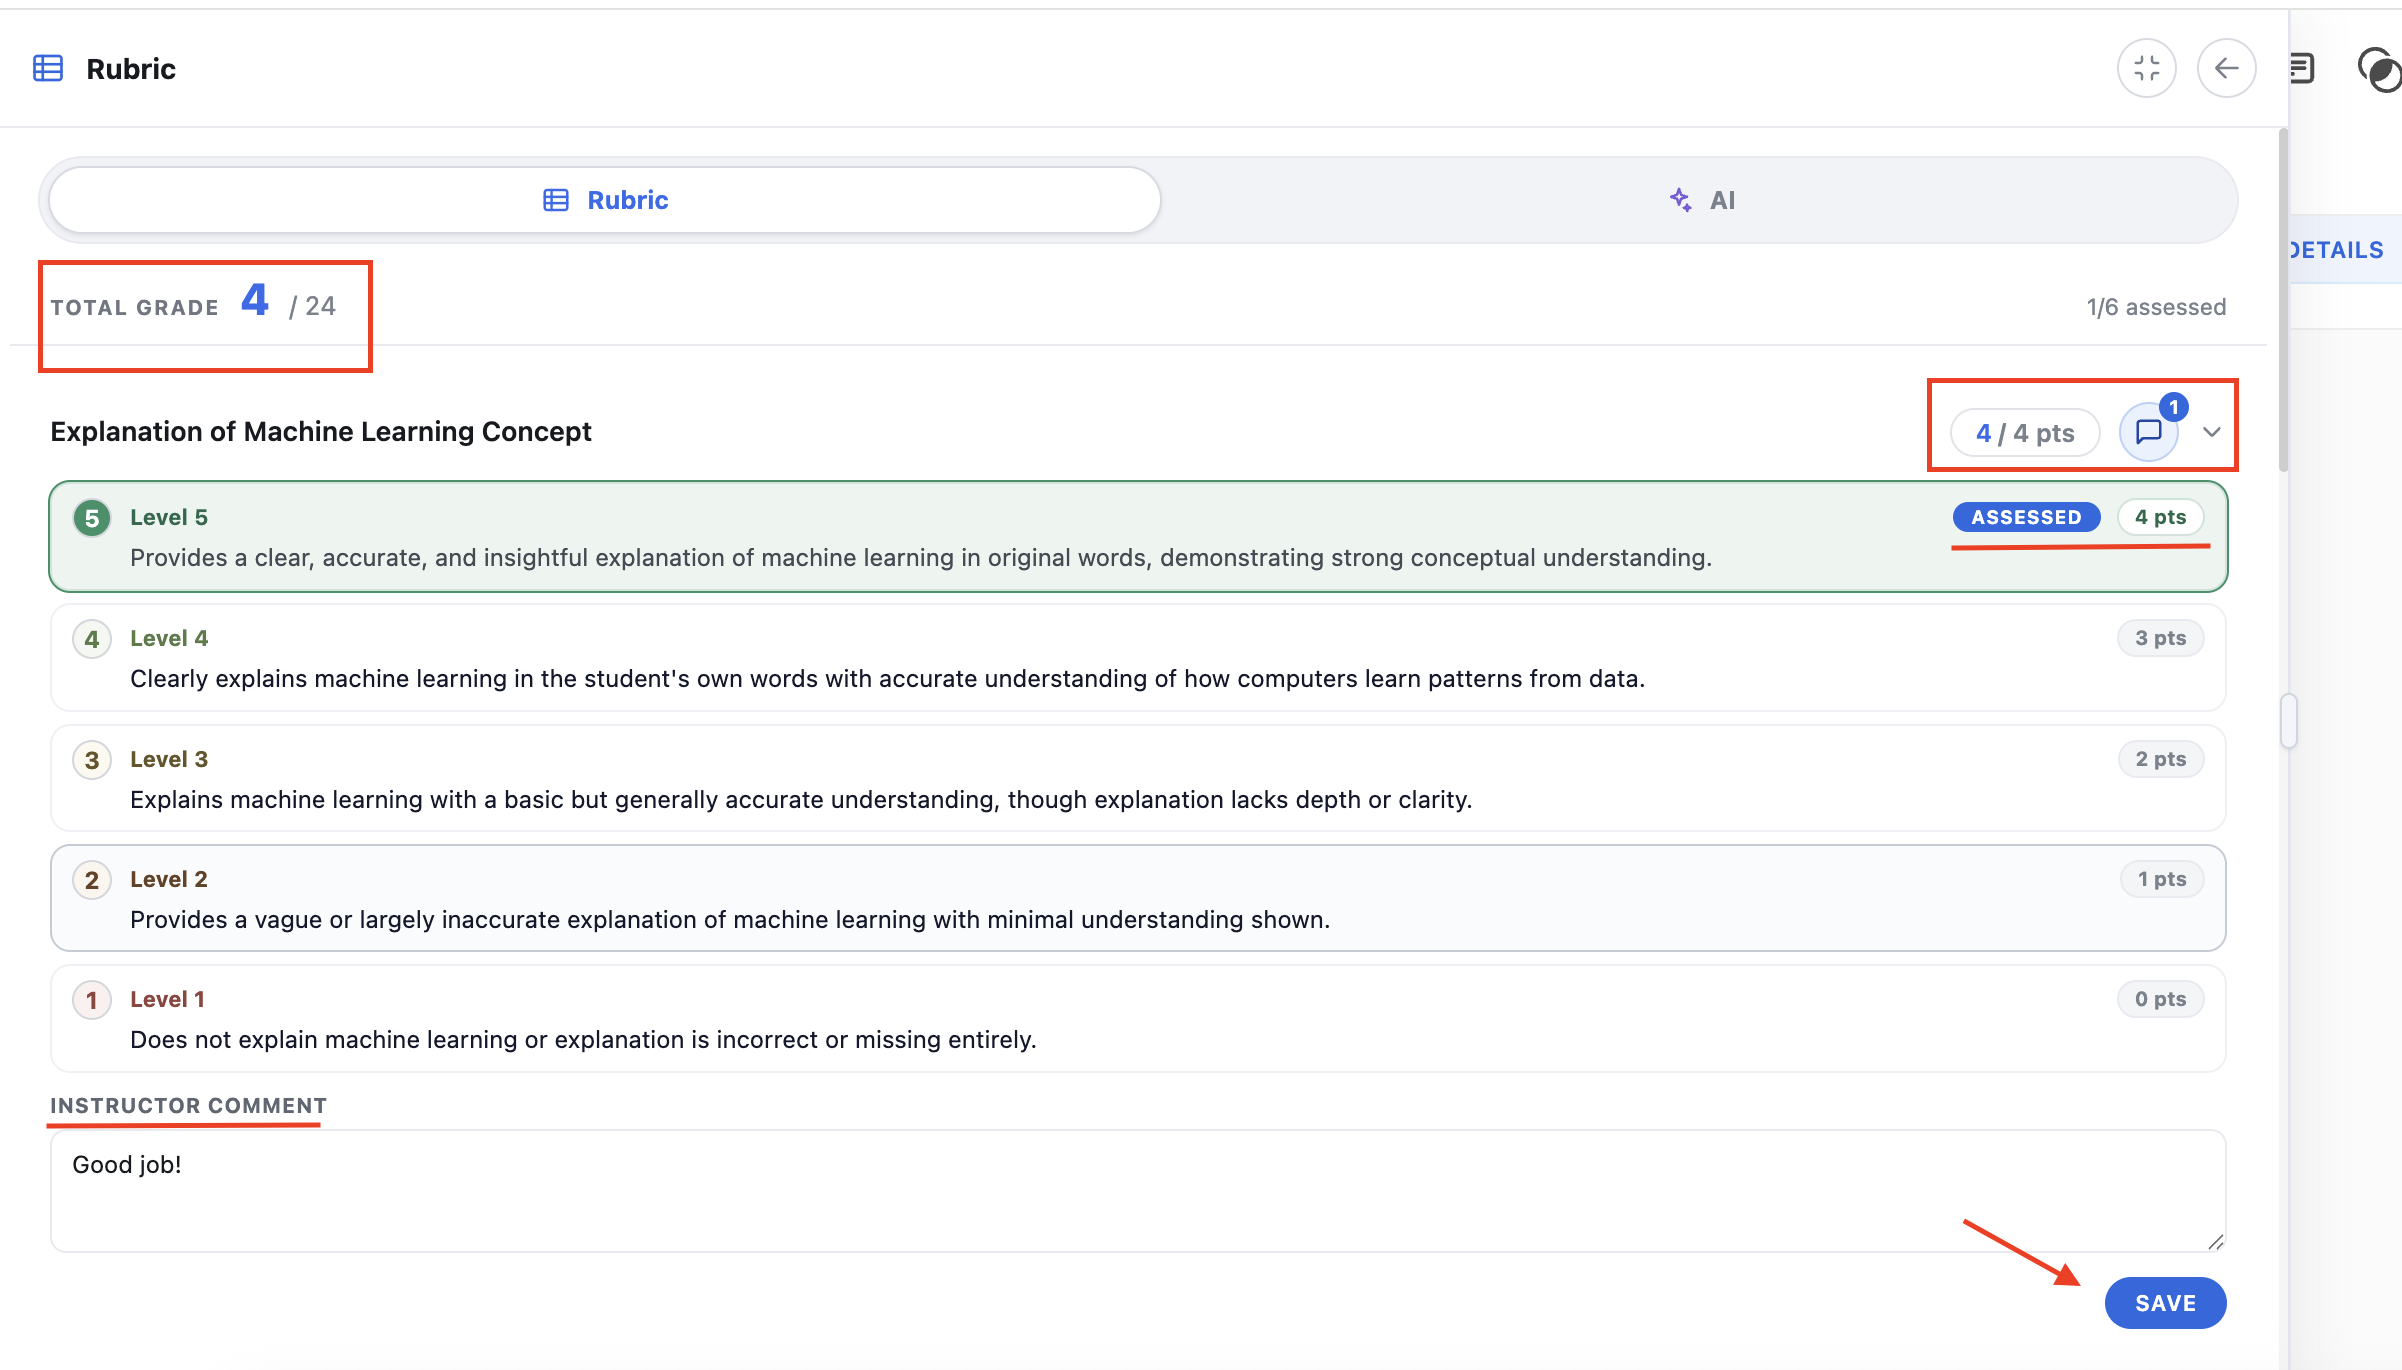
Task: Click the chat bubbles icon at top right
Action: tap(2380, 69)
